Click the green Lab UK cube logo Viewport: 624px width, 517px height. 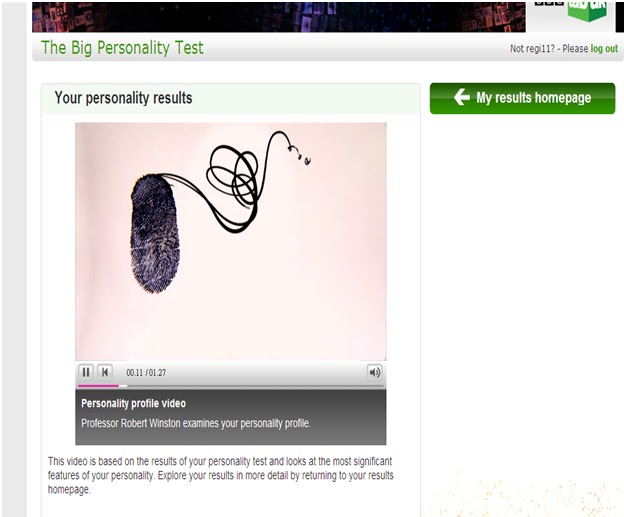pyautogui.click(x=587, y=10)
